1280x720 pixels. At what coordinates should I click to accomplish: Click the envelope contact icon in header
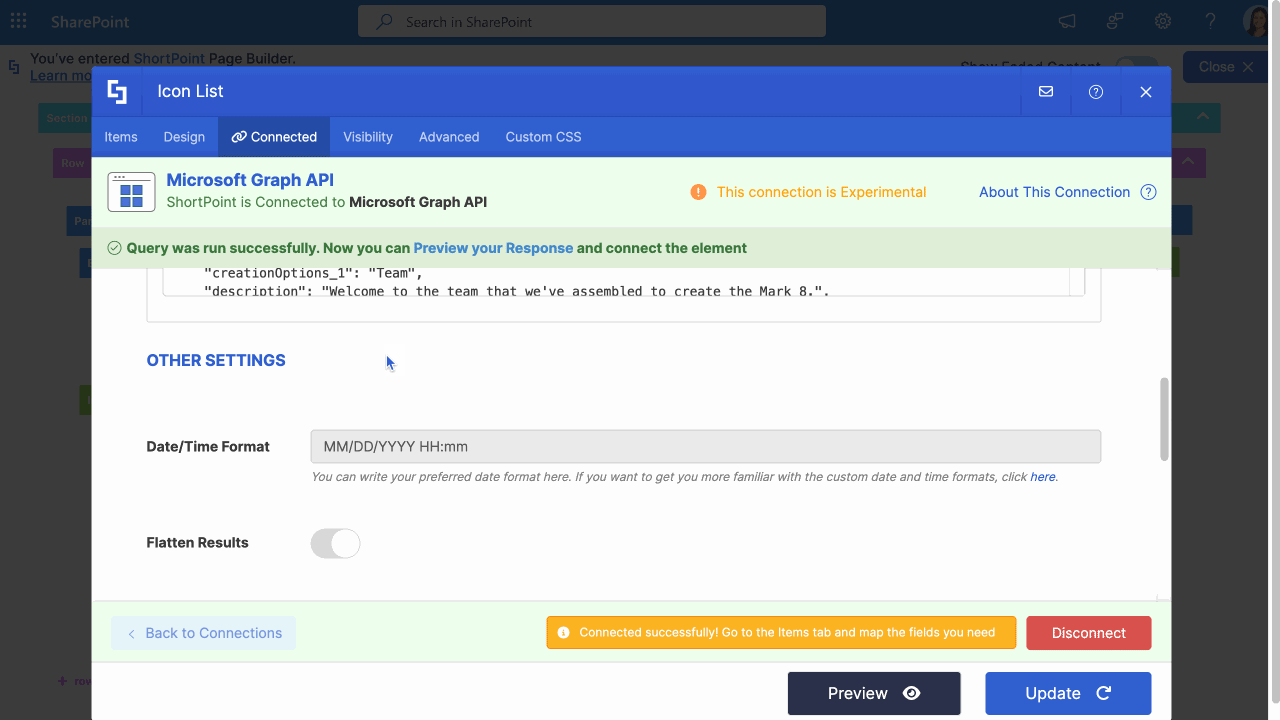tap(1046, 92)
